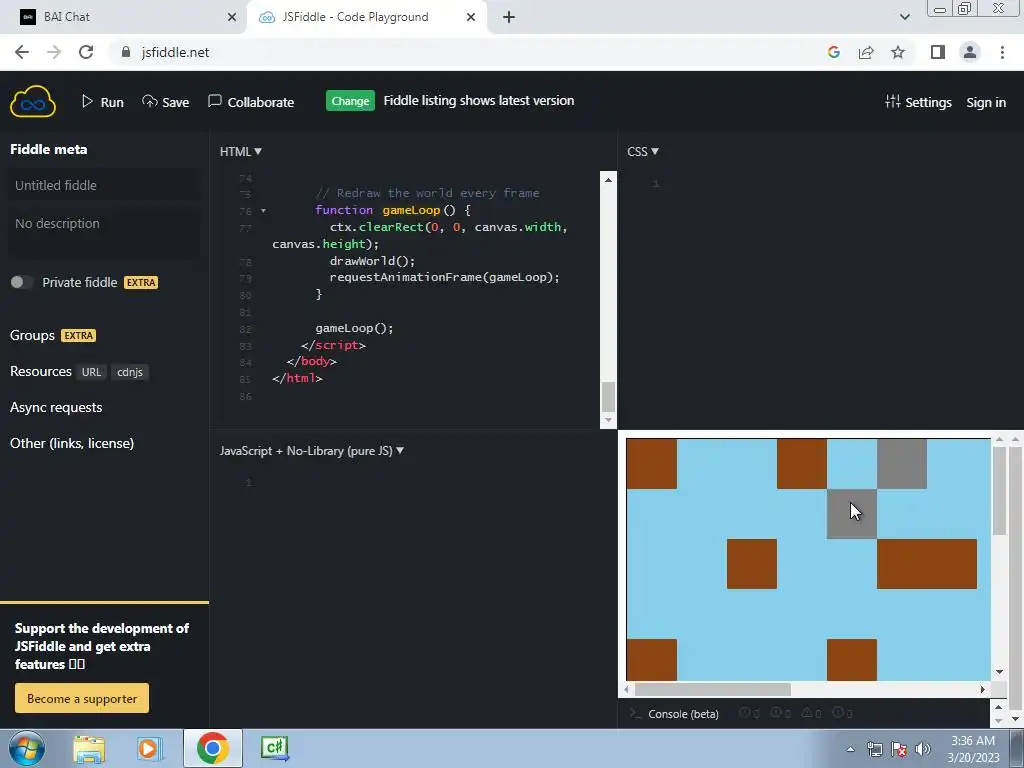Open the Async requests section
Screen dimensions: 1024x768
point(56,408)
